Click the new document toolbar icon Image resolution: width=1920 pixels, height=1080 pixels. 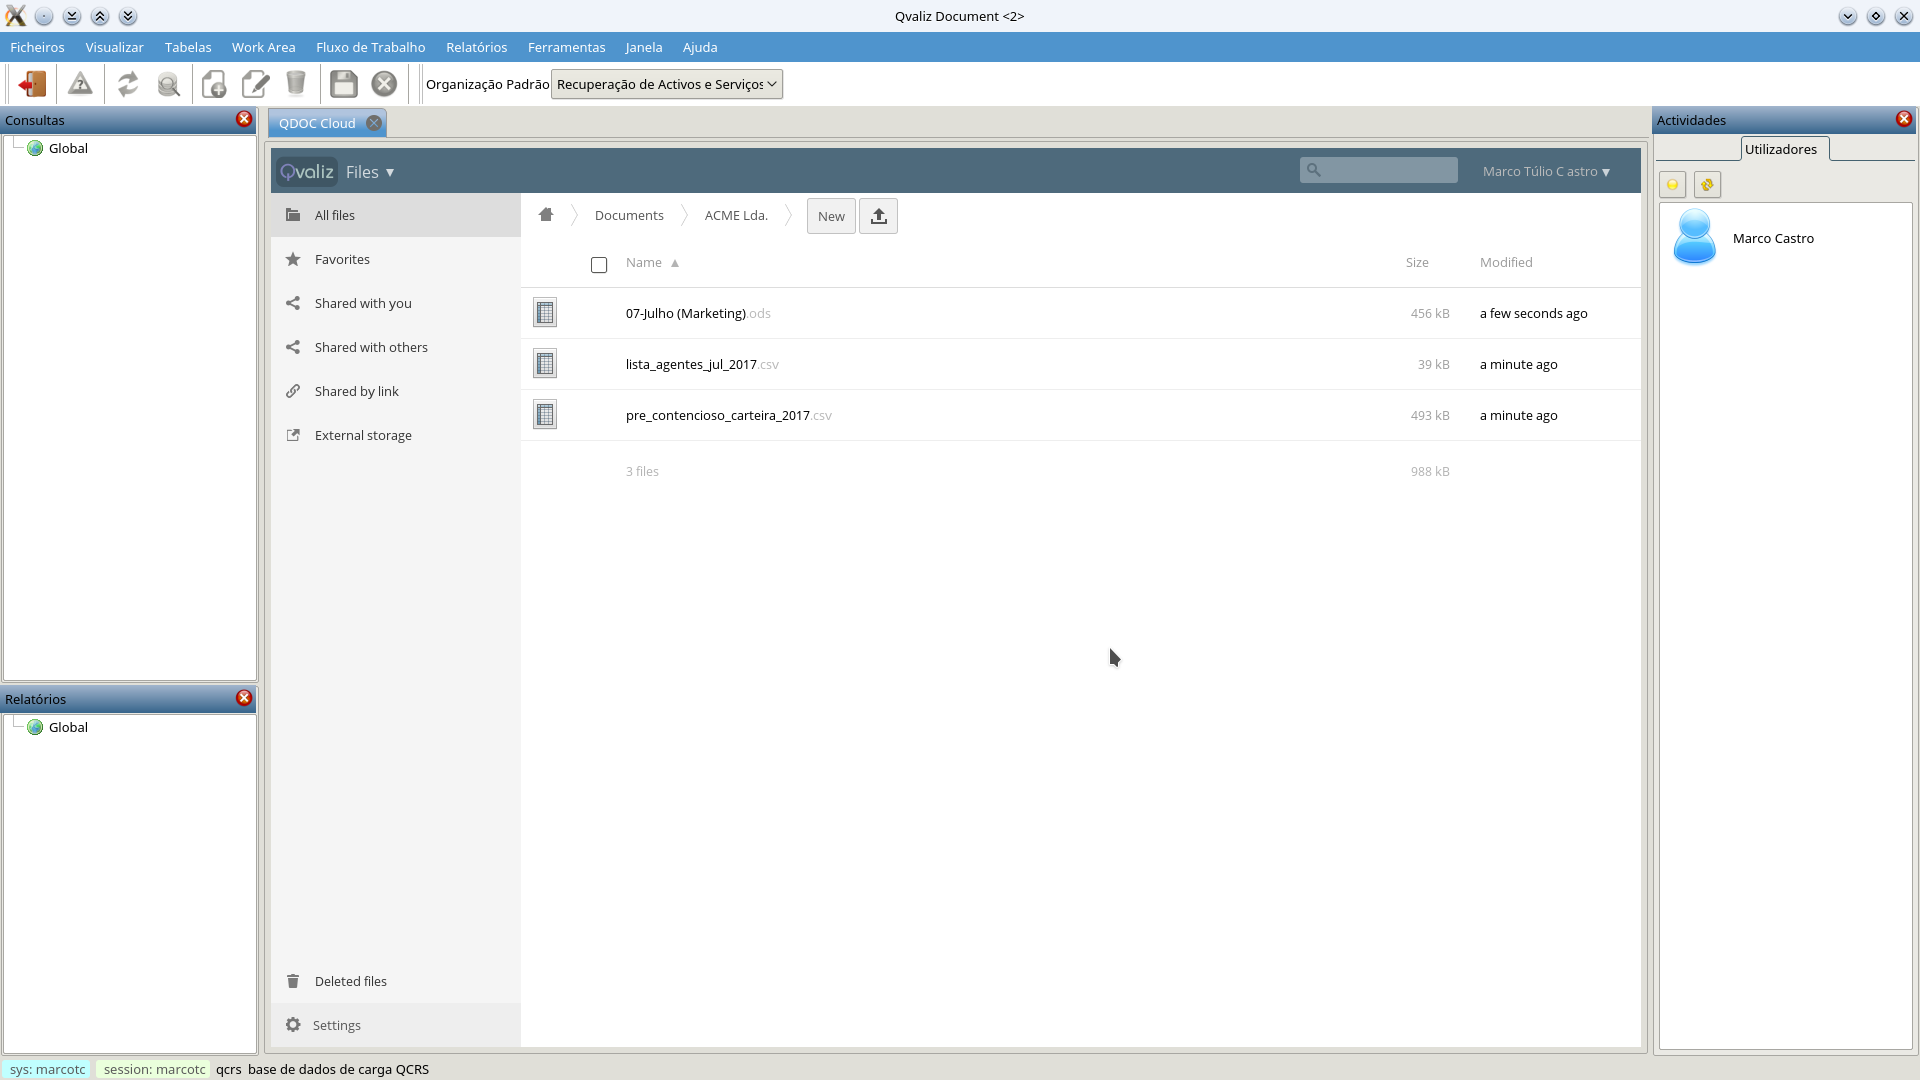coord(214,84)
